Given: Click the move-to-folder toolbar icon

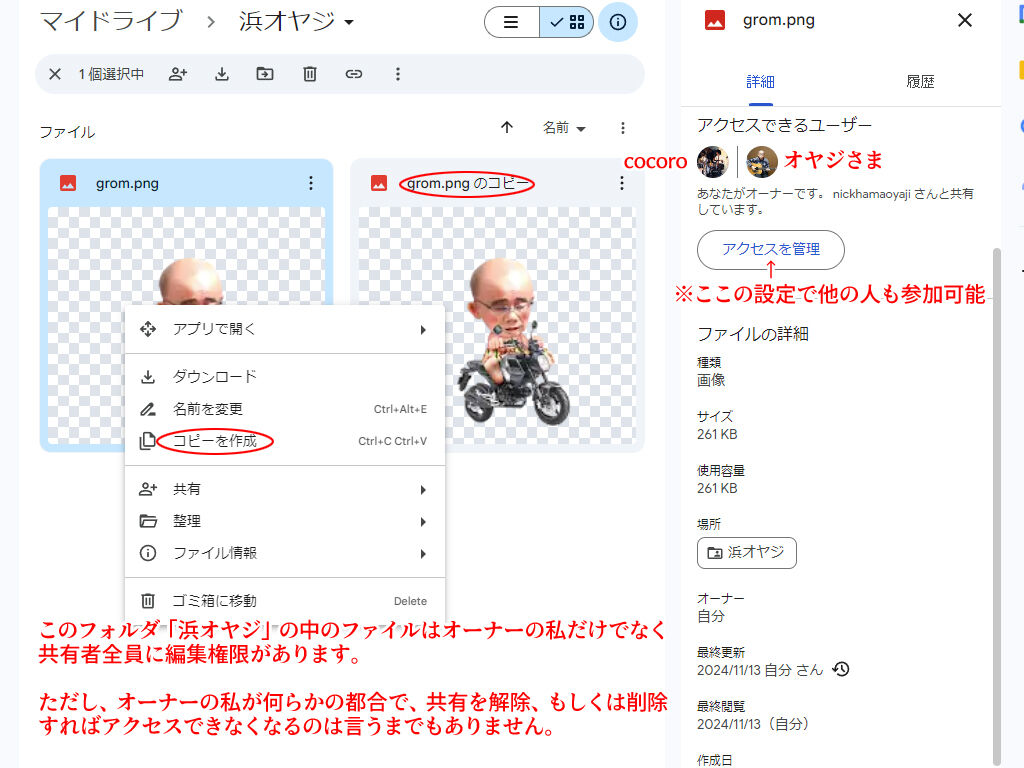Looking at the screenshot, I should [x=265, y=74].
